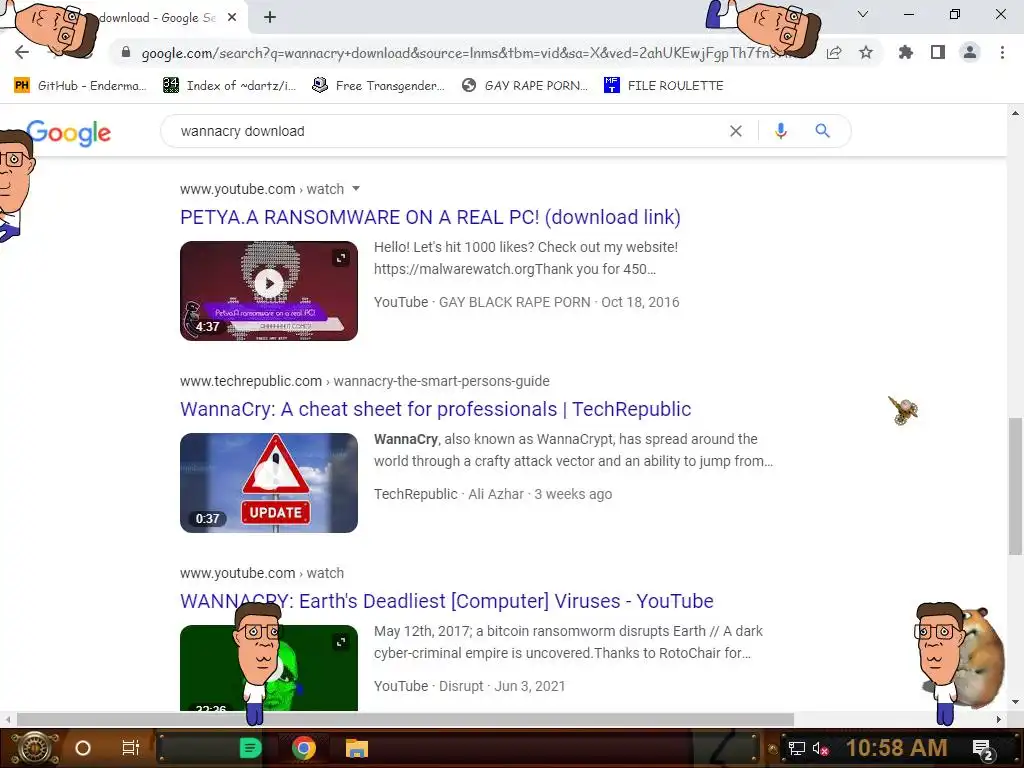Open File Explorer from the taskbar
This screenshot has width=1024, height=768.
pos(357,748)
